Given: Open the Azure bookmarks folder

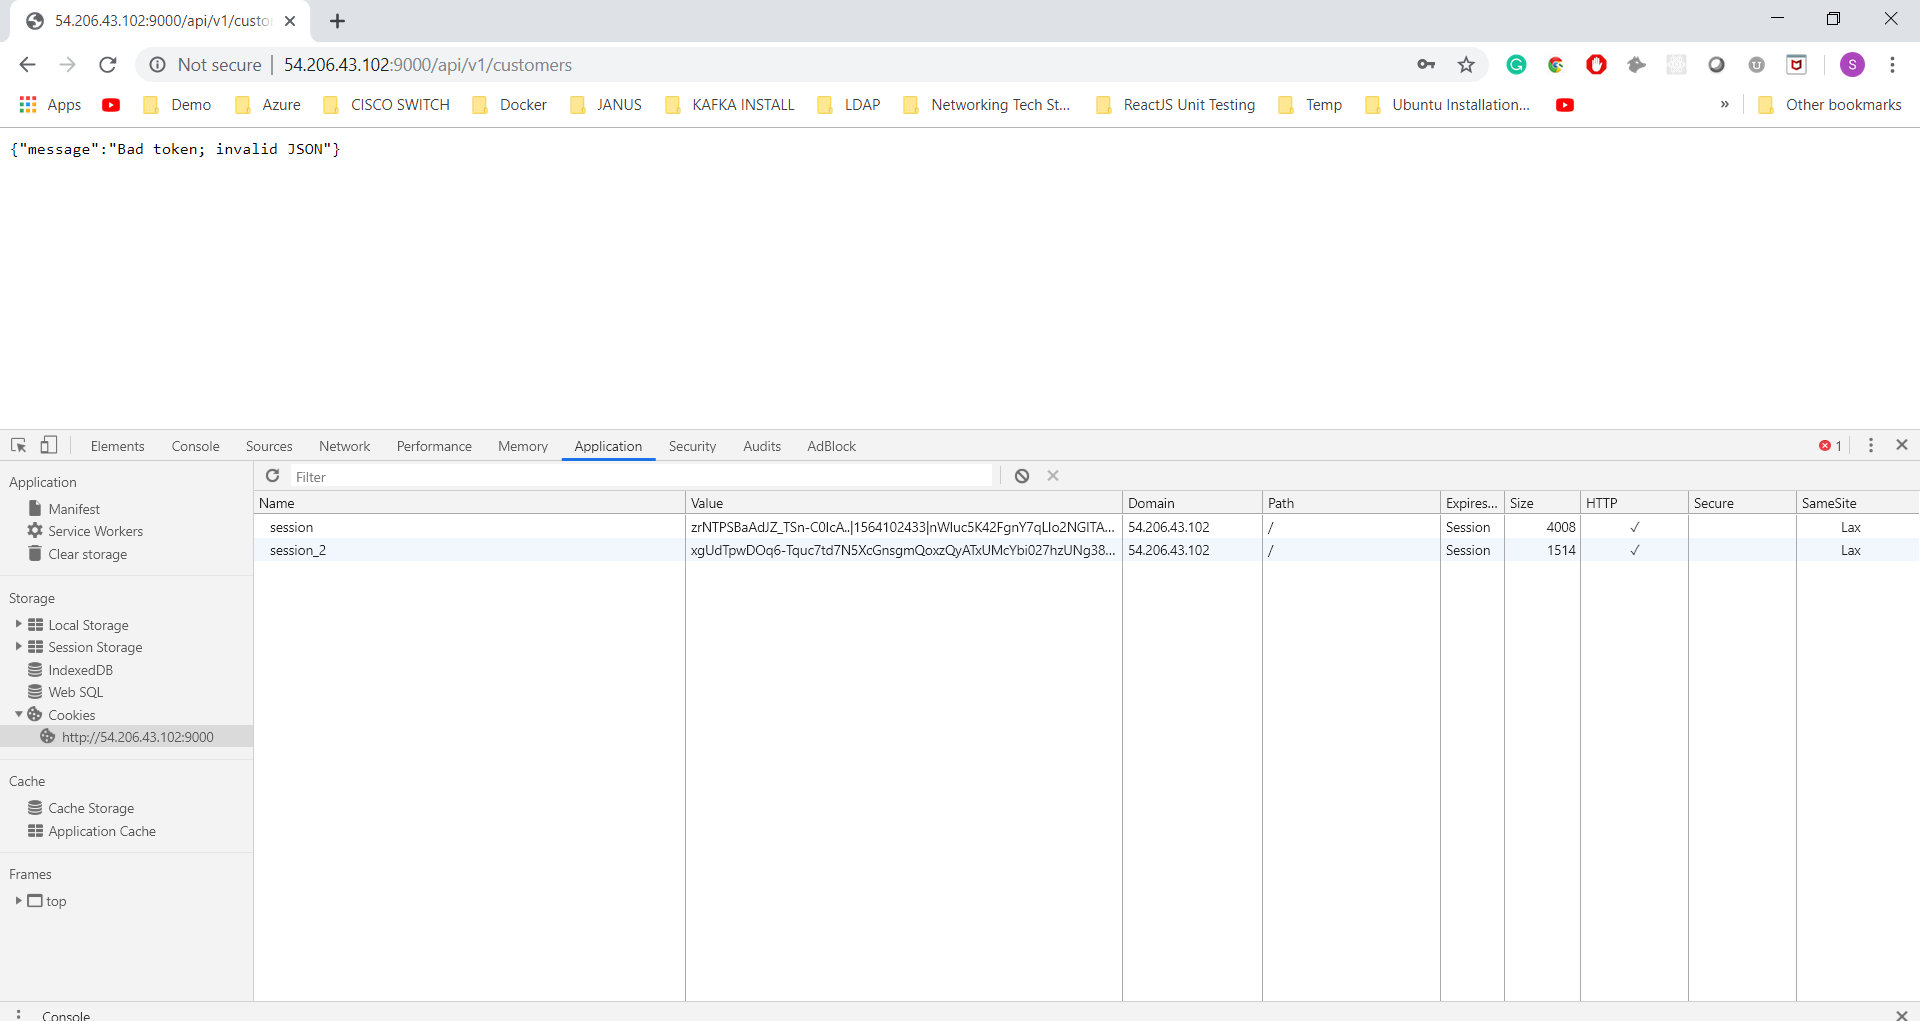Looking at the screenshot, I should 268,105.
